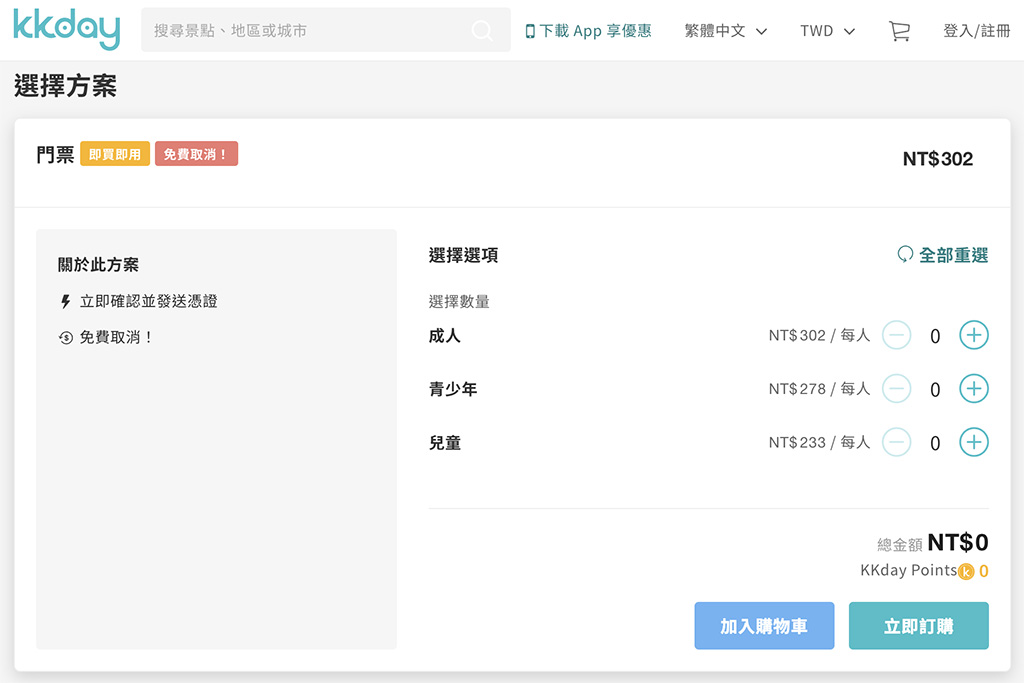Open 登入/註冊 login page
Viewport: 1024px width, 683px height.
[x=976, y=31]
